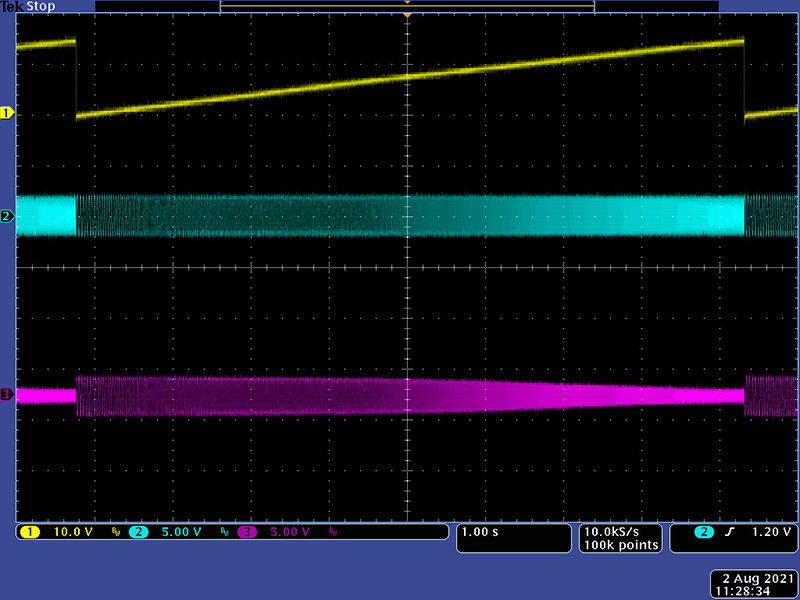800x600 pixels.
Task: Click the record view bar at top
Action: coord(407,6)
